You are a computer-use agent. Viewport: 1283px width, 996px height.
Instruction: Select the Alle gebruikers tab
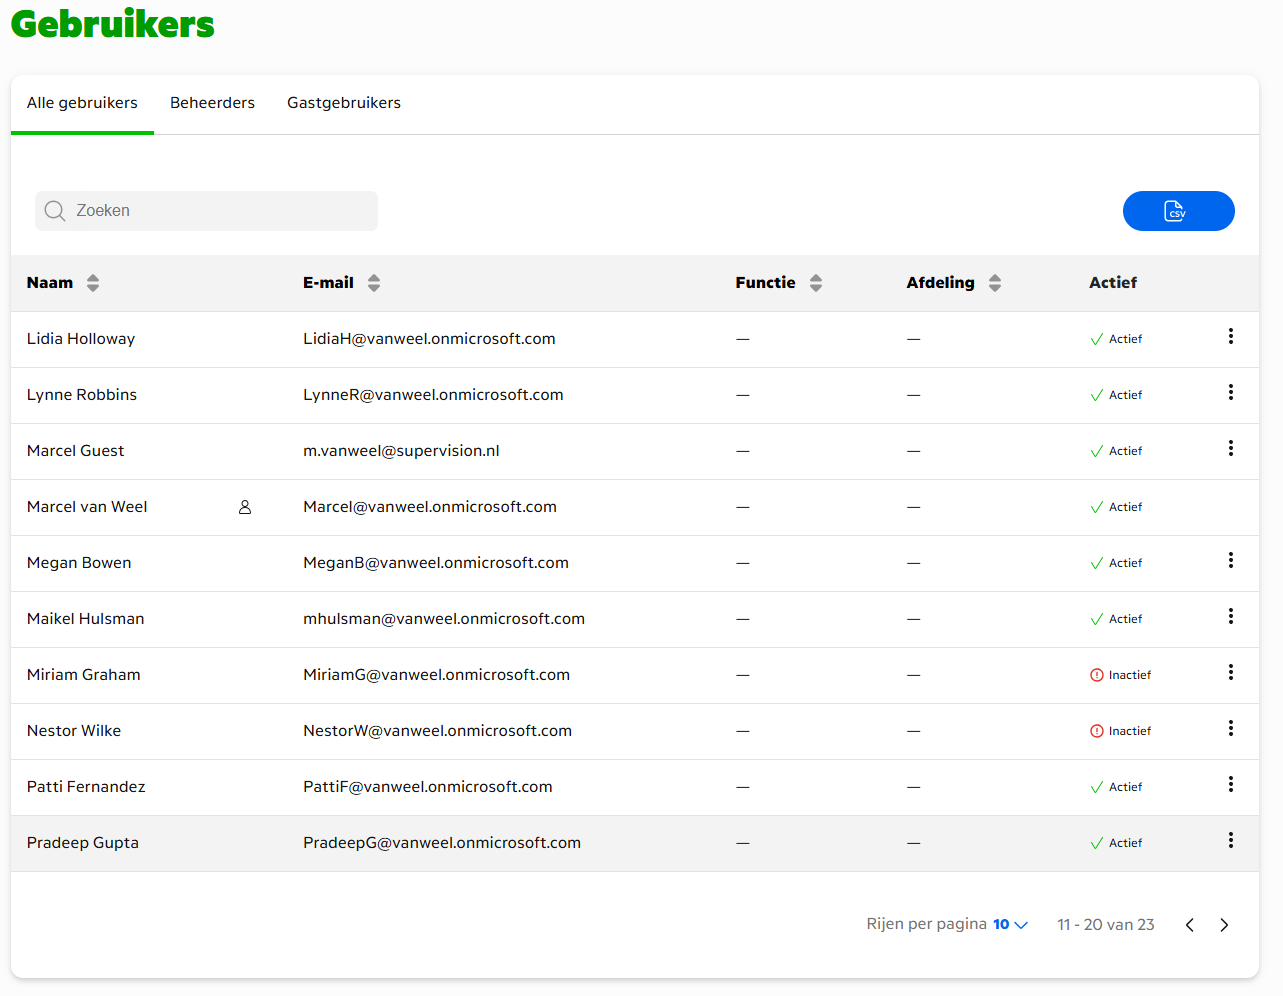(82, 103)
